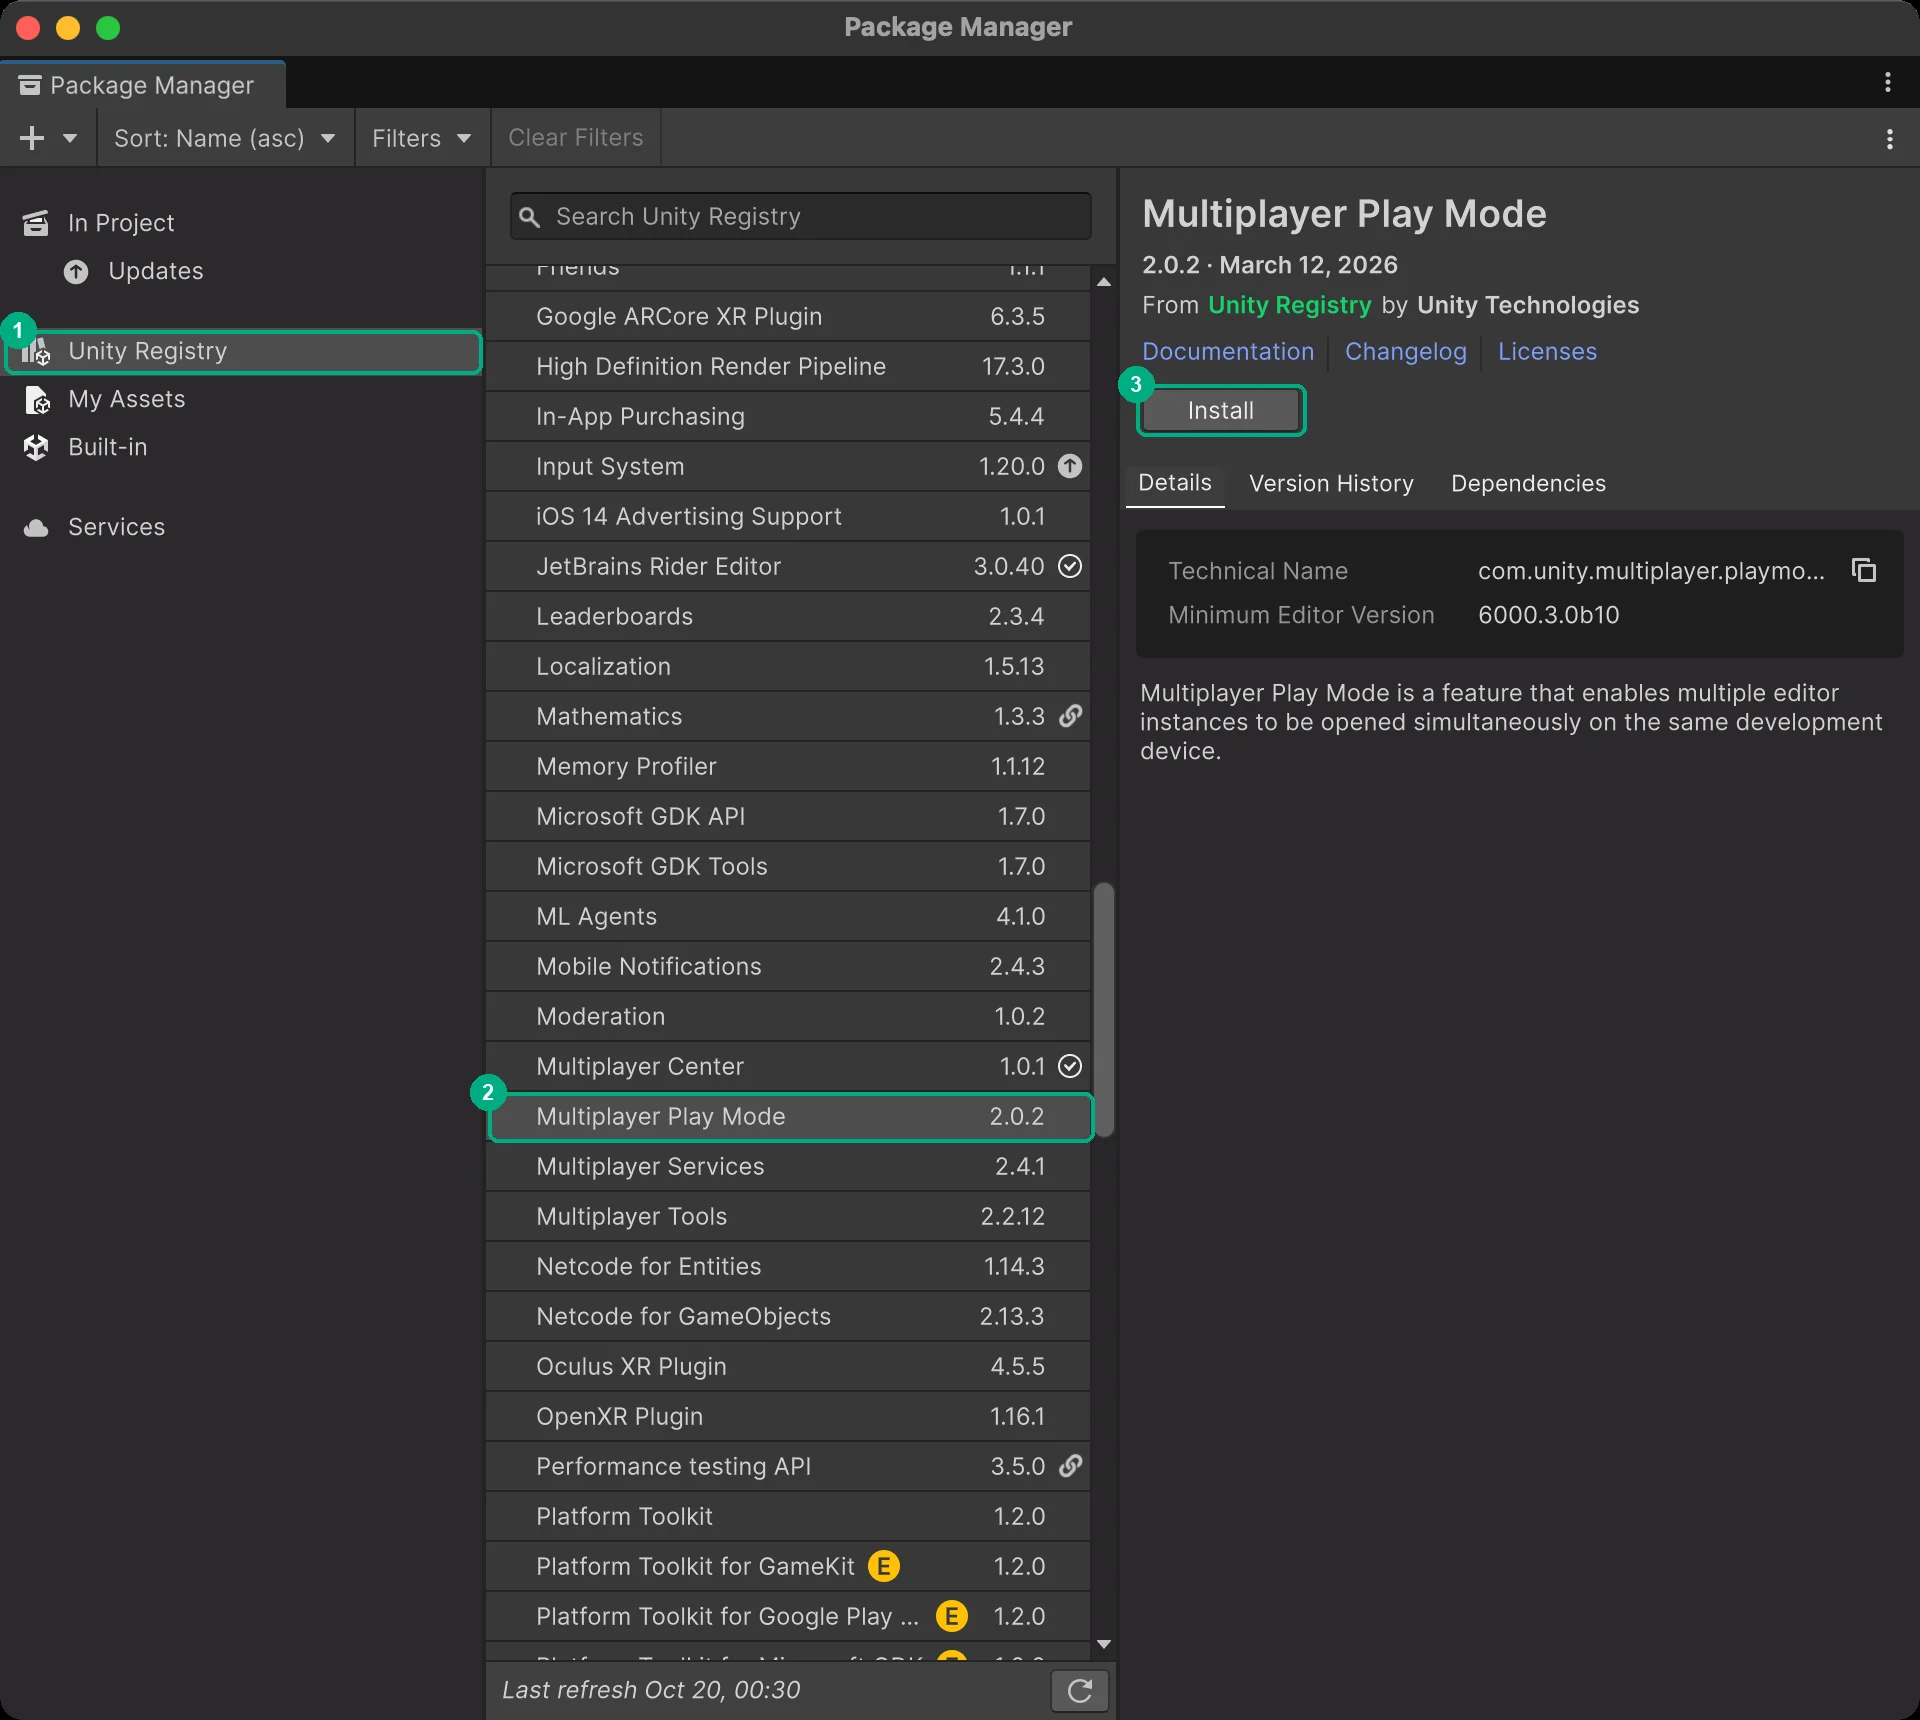Switch to the Dependencies tab
Image resolution: width=1920 pixels, height=1720 pixels.
click(1528, 484)
